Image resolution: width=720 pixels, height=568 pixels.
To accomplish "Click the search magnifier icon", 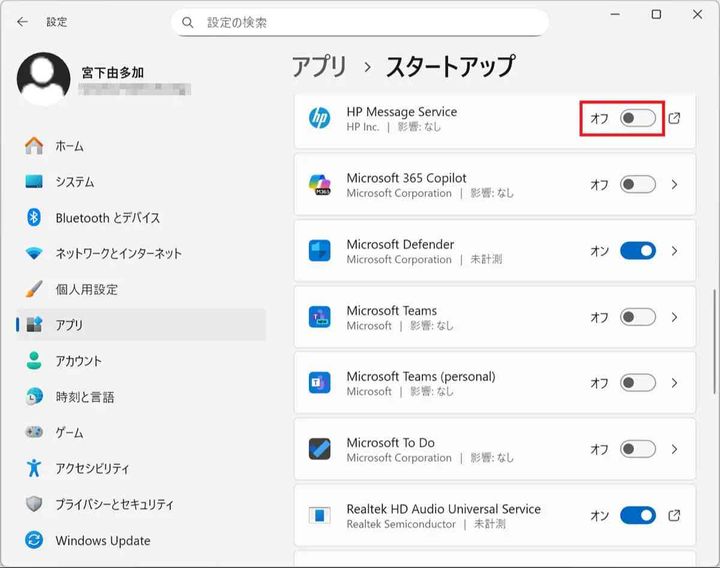I will point(189,22).
